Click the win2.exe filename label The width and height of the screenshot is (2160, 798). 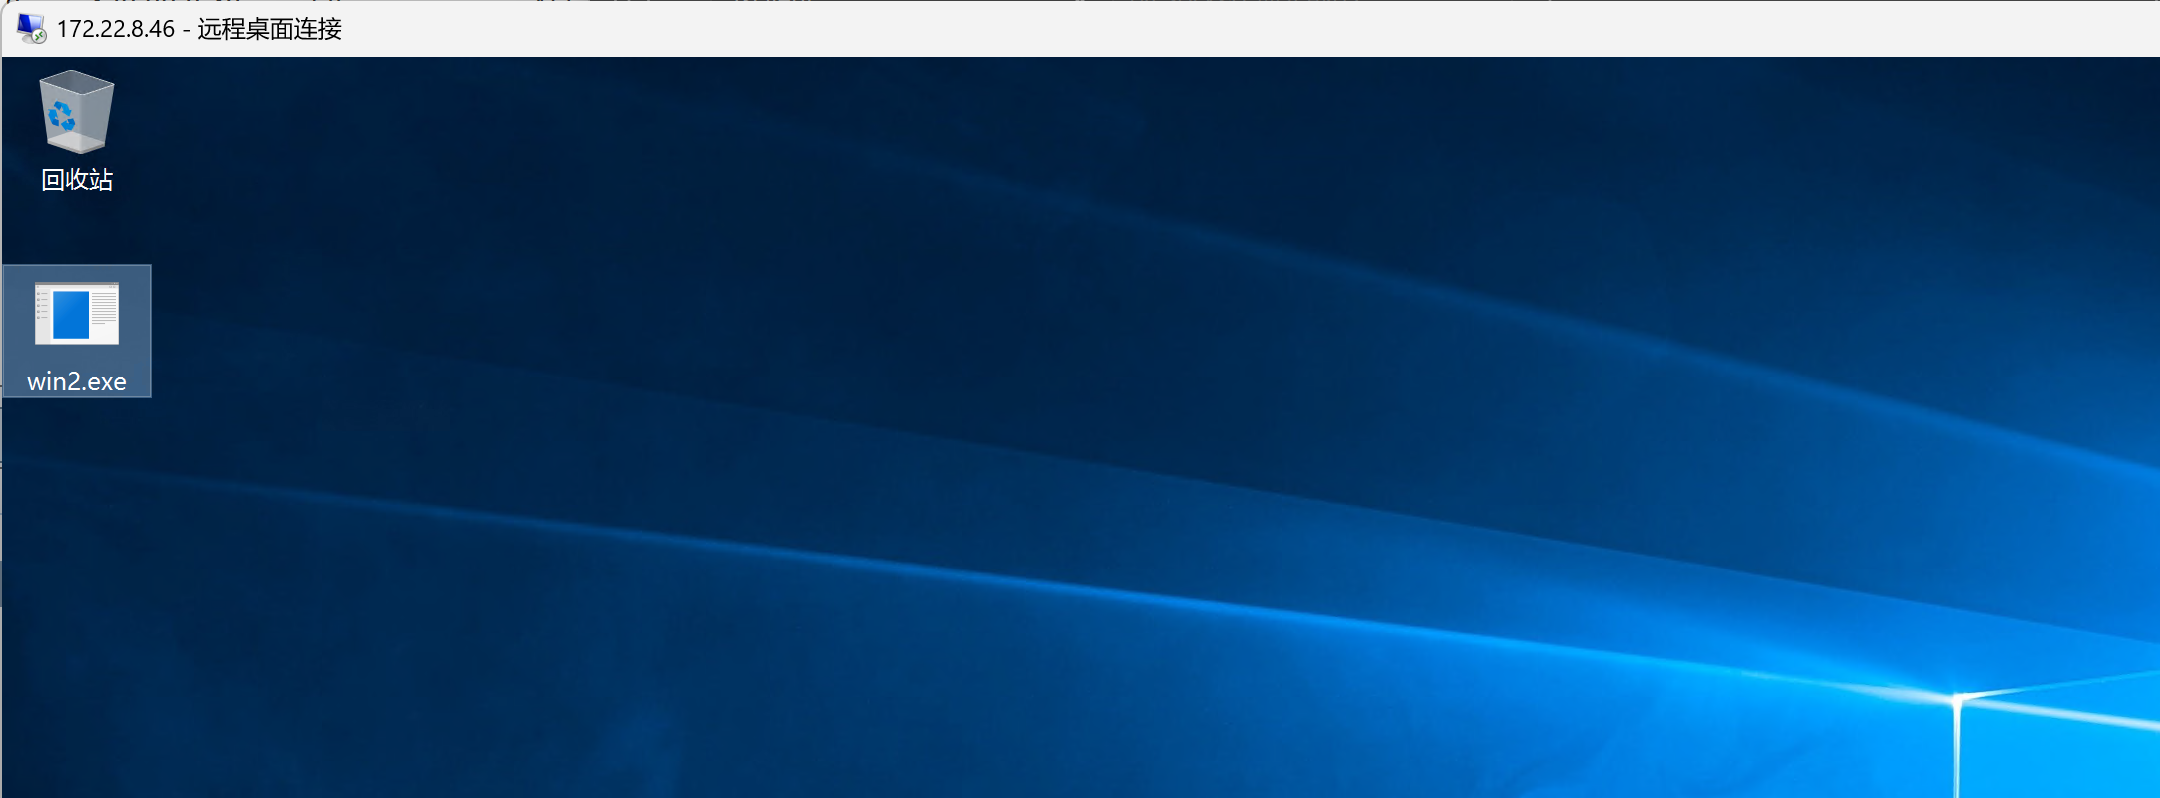click(x=77, y=381)
